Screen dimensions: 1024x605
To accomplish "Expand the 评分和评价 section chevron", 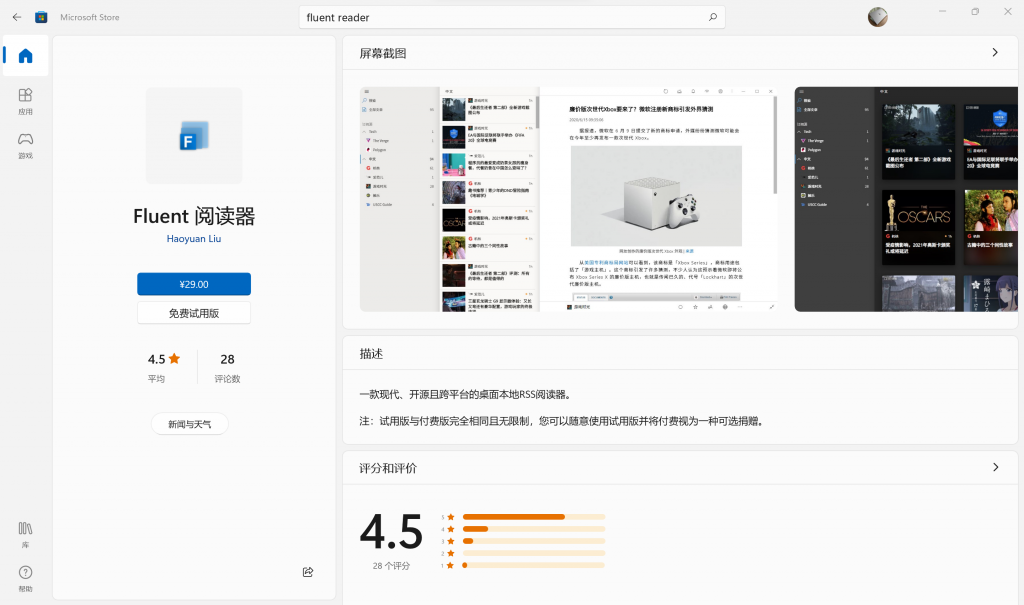I will point(995,467).
